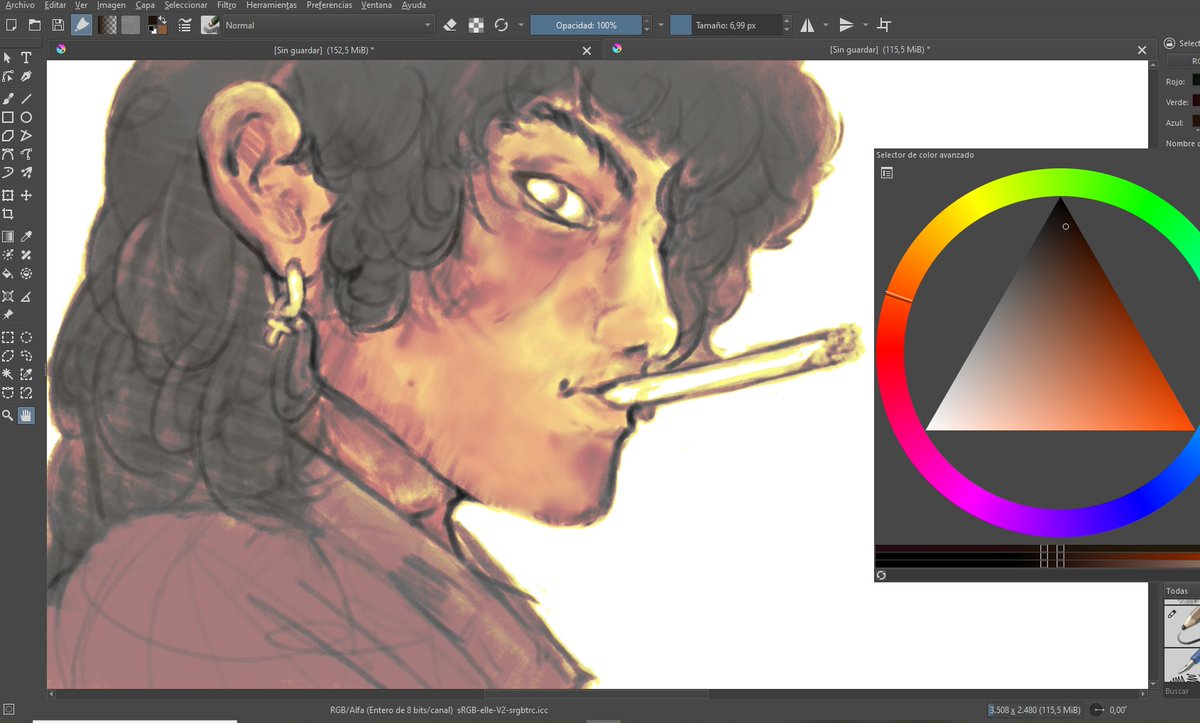Select the Ellipse tool
This screenshot has height=723, width=1200.
[27, 117]
